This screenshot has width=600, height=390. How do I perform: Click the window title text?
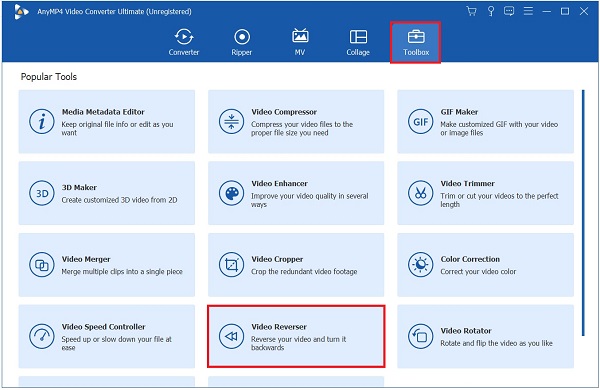coord(114,11)
